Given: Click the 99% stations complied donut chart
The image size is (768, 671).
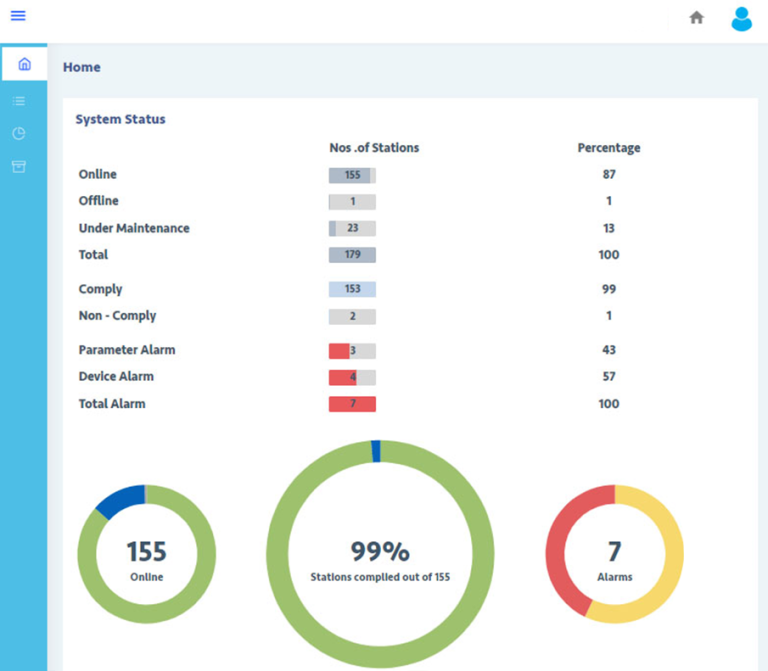Looking at the screenshot, I should coord(380,553).
